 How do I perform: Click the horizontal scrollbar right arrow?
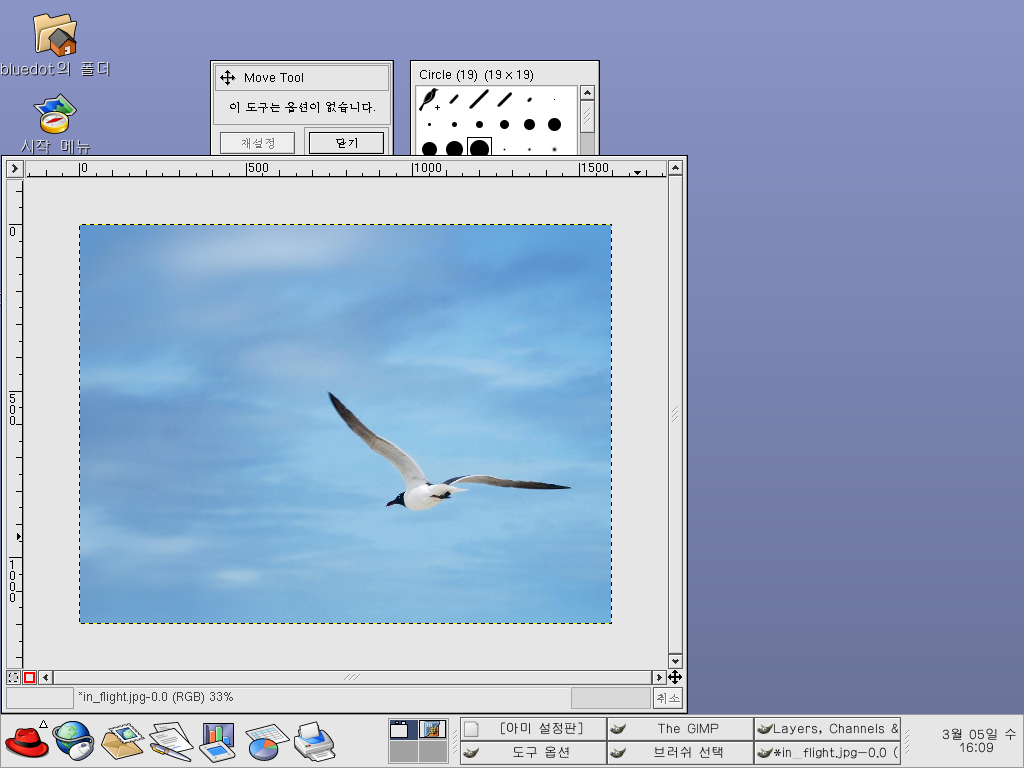pyautogui.click(x=659, y=677)
